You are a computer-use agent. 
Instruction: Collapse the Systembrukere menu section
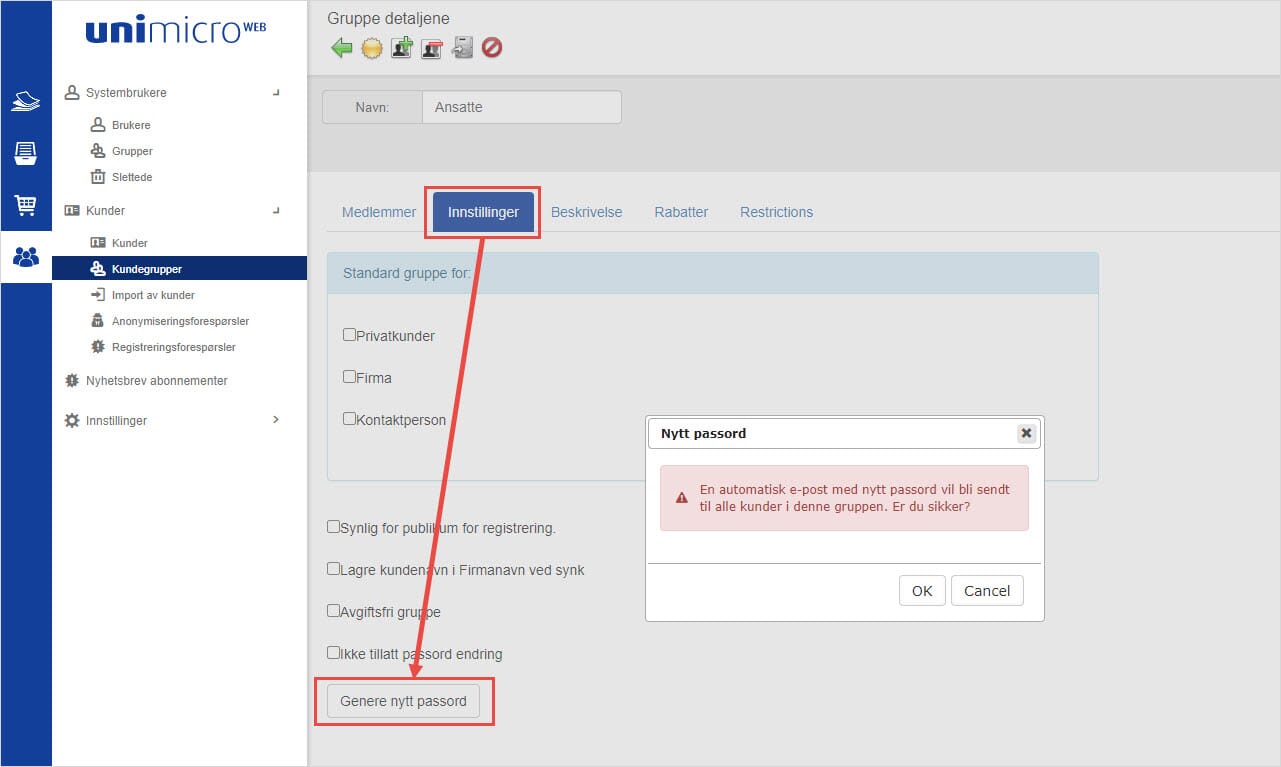(276, 93)
